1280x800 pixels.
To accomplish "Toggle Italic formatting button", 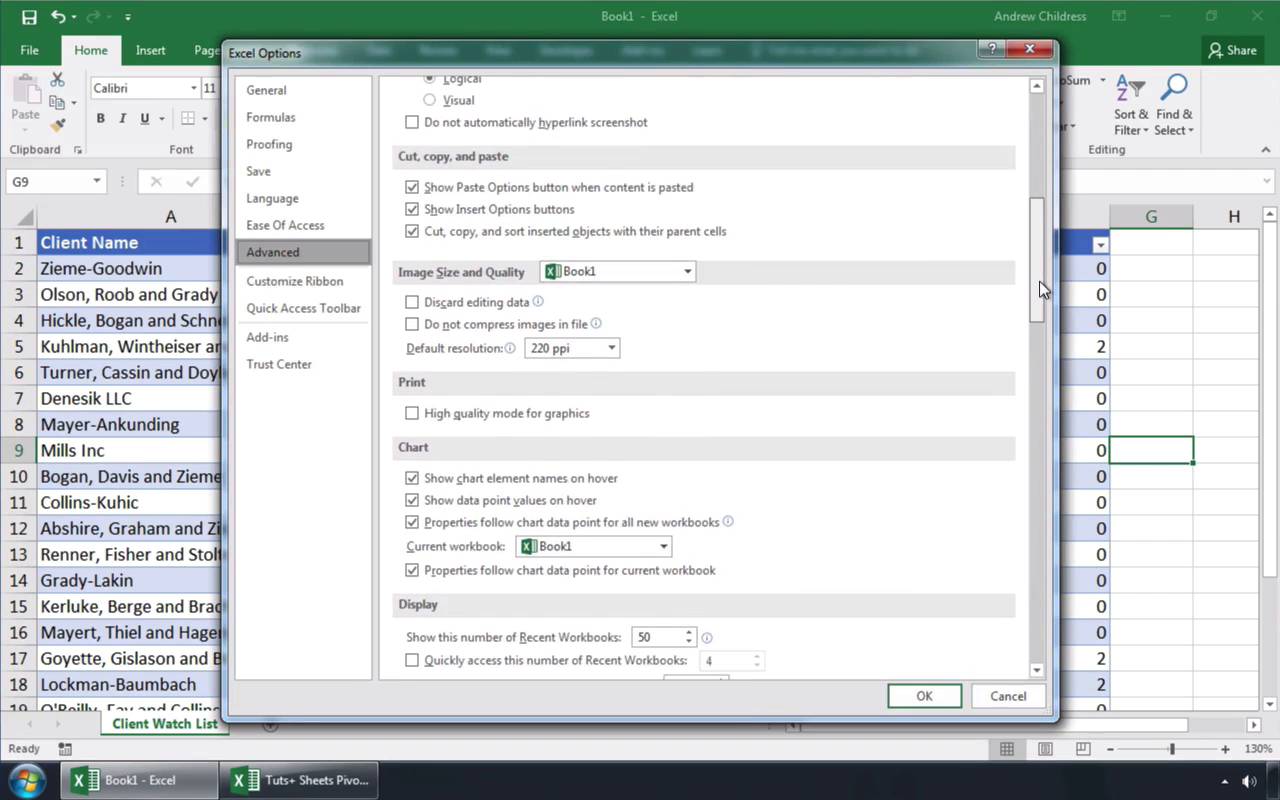I will (x=122, y=119).
